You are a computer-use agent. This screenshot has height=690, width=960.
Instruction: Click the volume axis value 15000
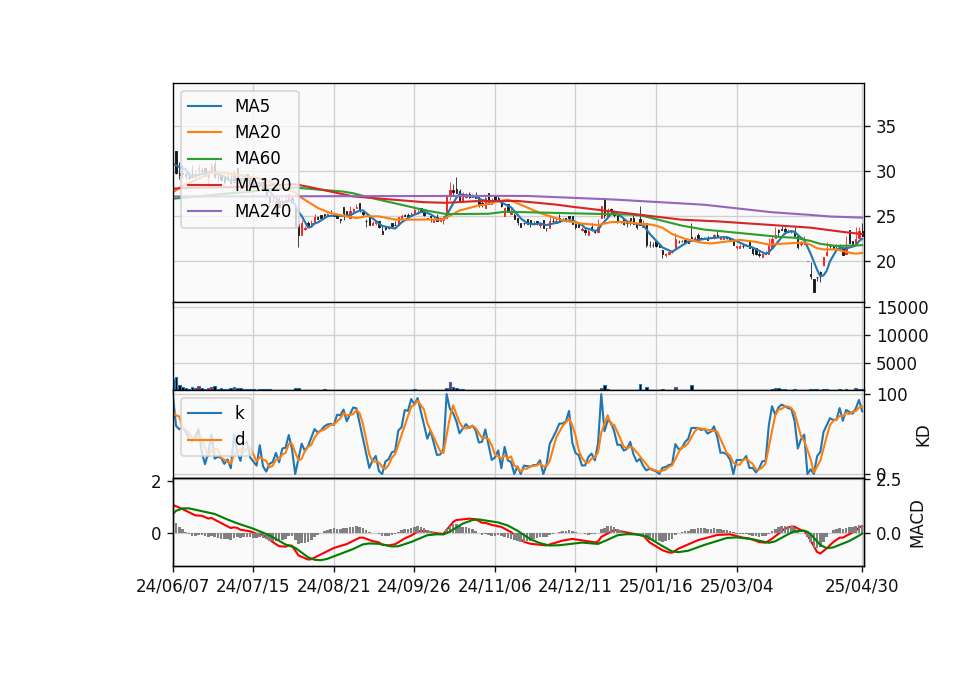902,308
